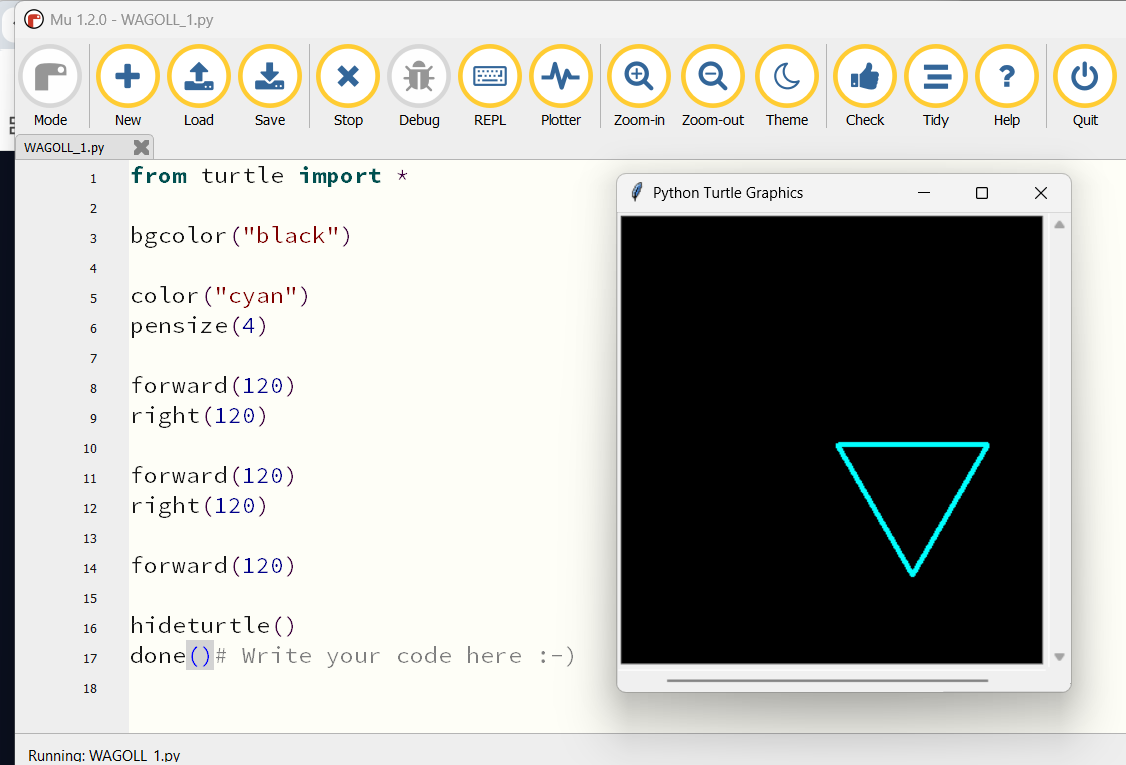The width and height of the screenshot is (1126, 765).
Task: Click the Mu app icon in title bar
Action: [34, 19]
